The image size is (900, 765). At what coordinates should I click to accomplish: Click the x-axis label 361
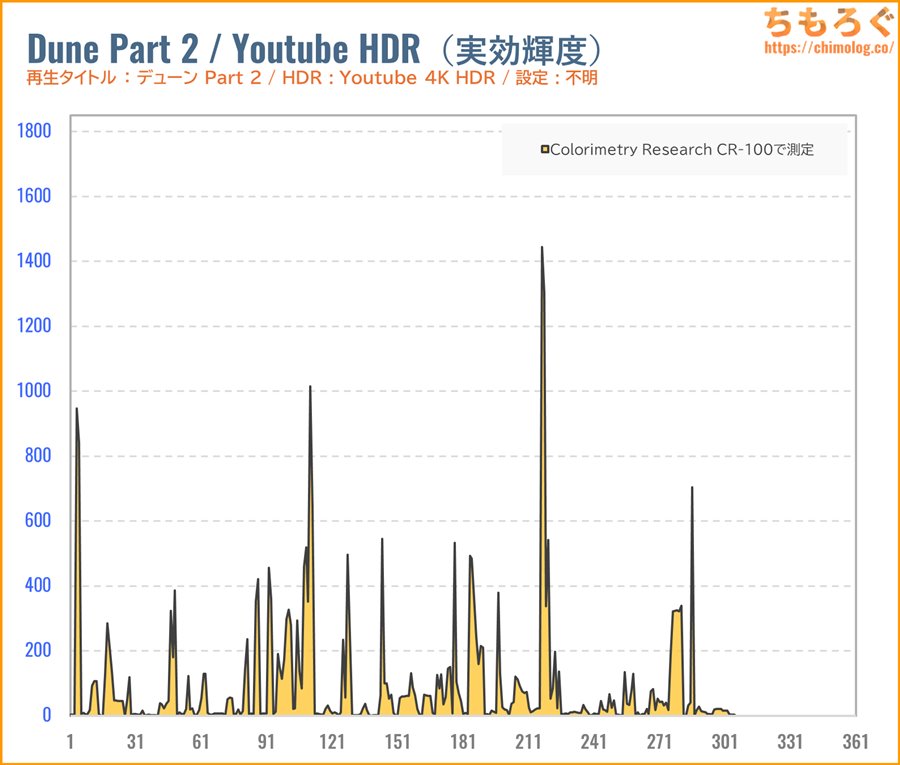click(x=855, y=741)
